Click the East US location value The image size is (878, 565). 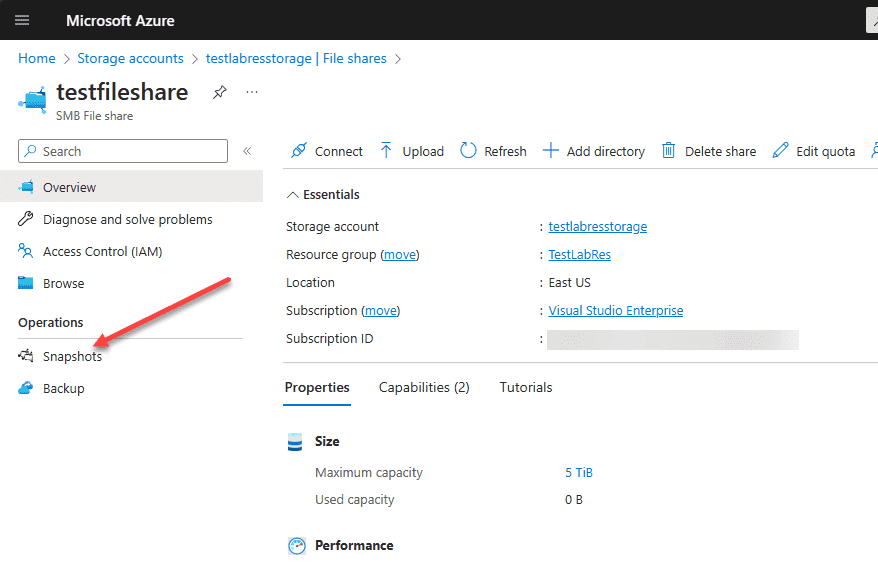pyautogui.click(x=569, y=283)
